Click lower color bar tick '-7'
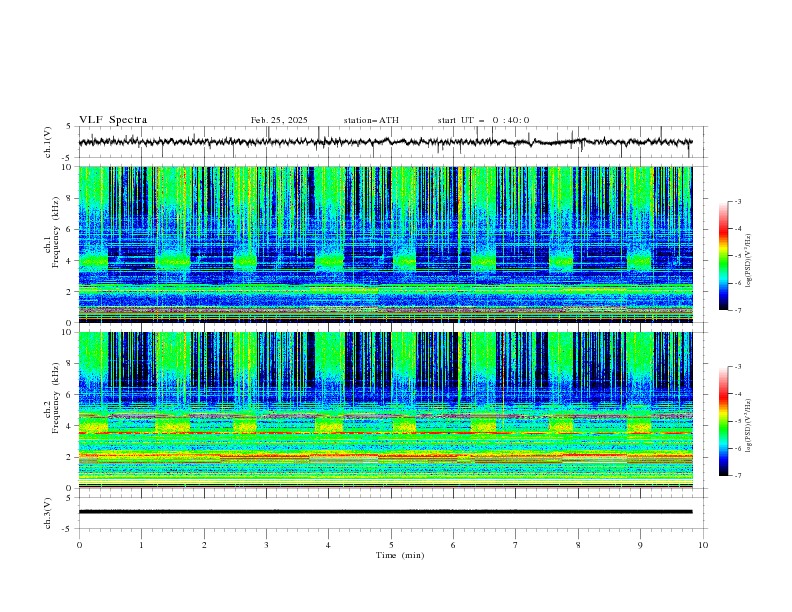The width and height of the screenshot is (792, 612). pyautogui.click(x=737, y=476)
